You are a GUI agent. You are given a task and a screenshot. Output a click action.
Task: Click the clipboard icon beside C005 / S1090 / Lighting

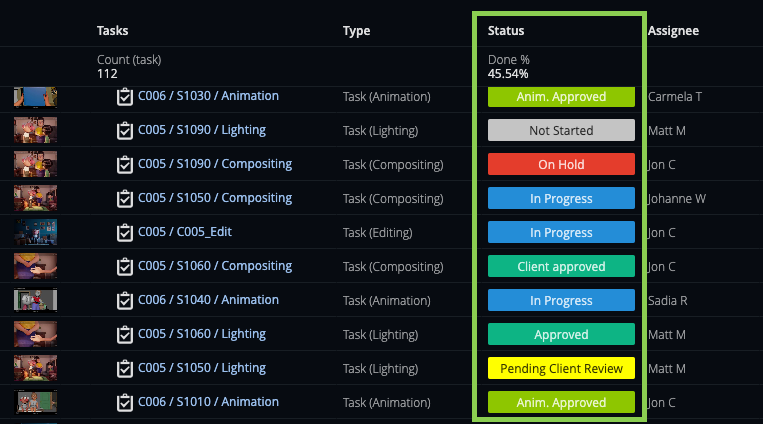(125, 130)
